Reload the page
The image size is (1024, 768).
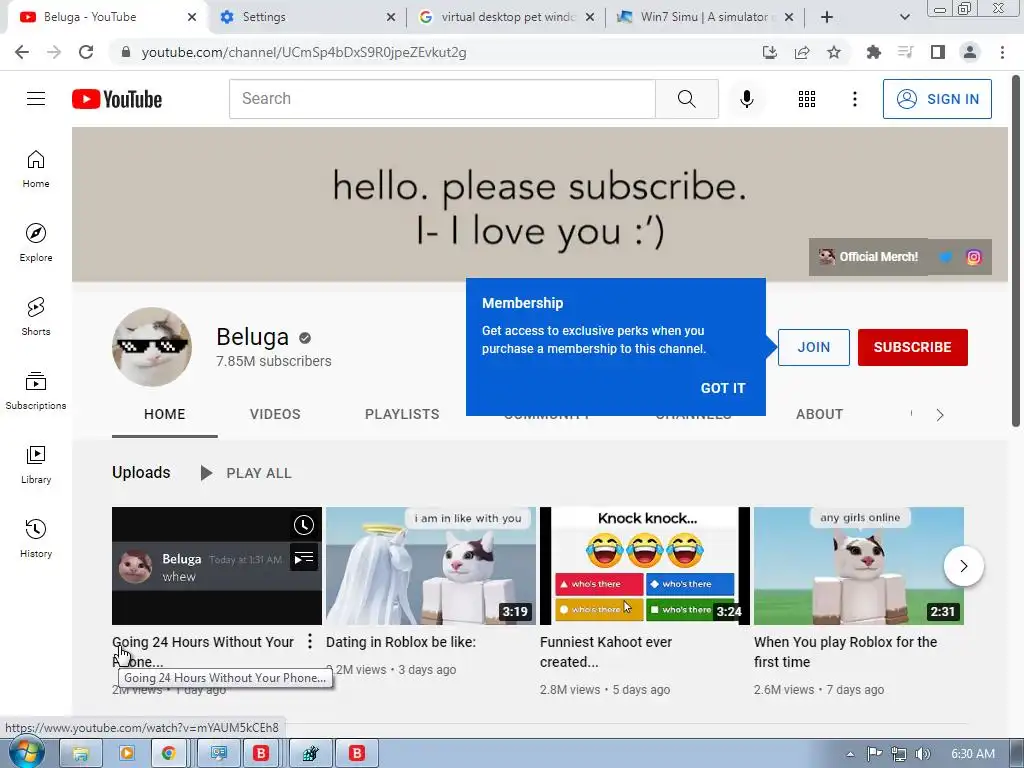[x=86, y=52]
